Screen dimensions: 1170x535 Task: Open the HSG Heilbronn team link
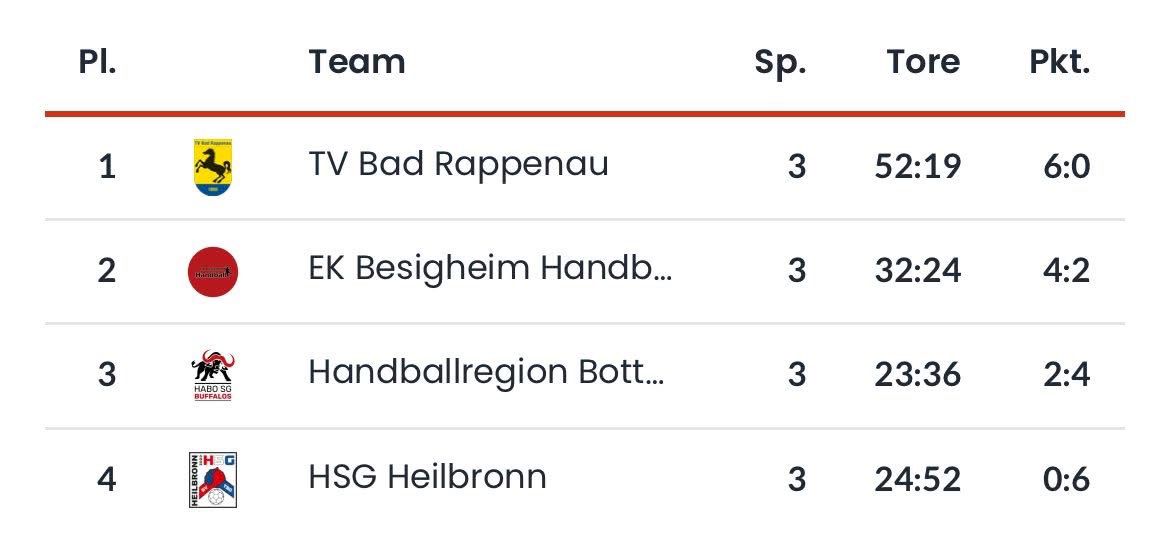pyautogui.click(x=427, y=476)
